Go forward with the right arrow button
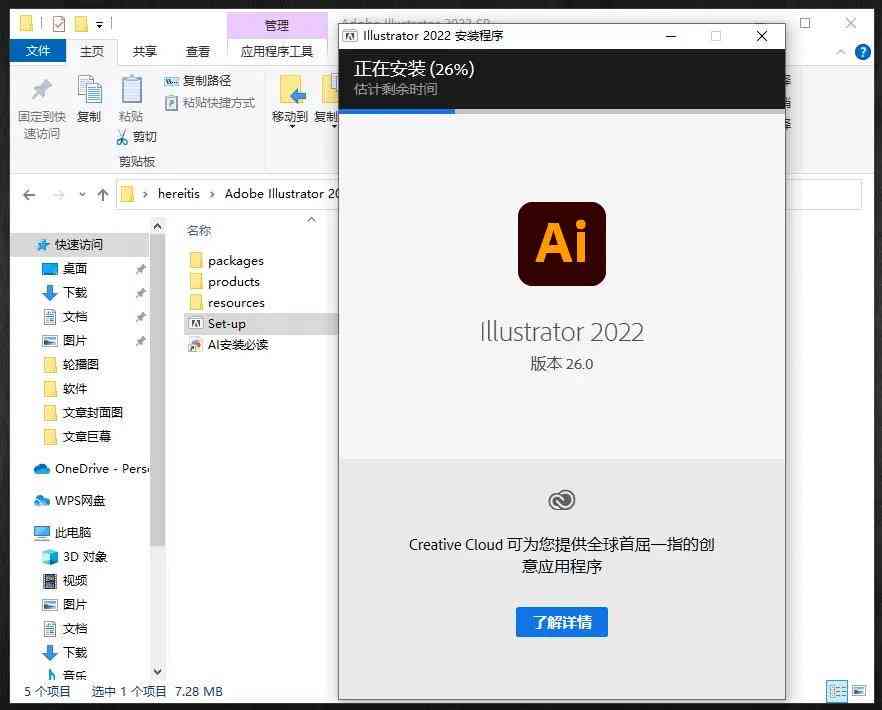This screenshot has height=710, width=882. tap(58, 195)
